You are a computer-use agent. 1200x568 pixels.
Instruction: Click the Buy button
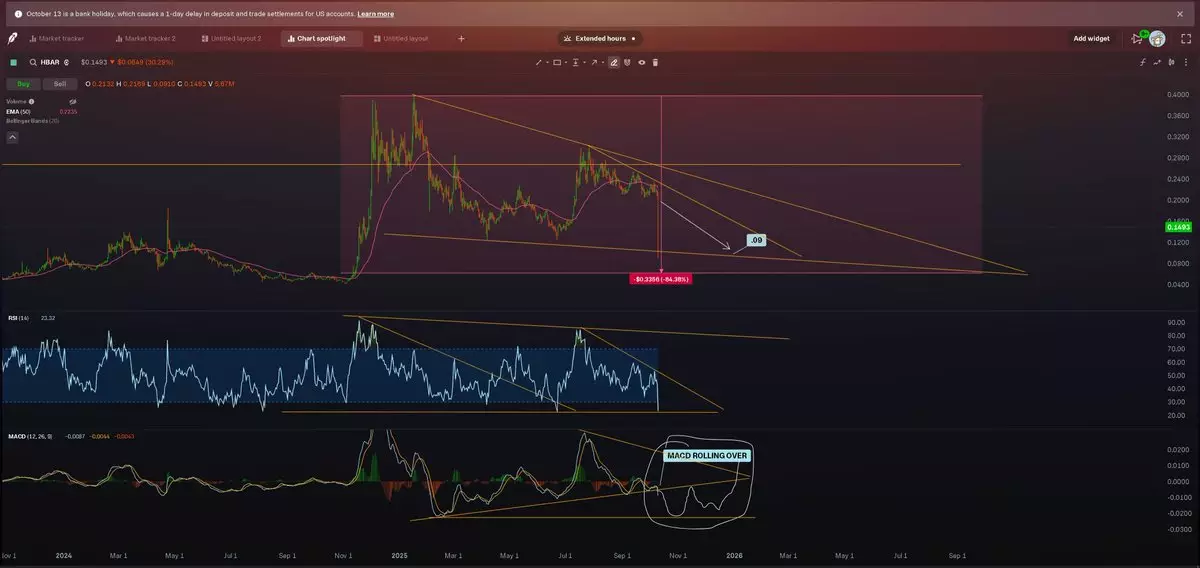(23, 84)
